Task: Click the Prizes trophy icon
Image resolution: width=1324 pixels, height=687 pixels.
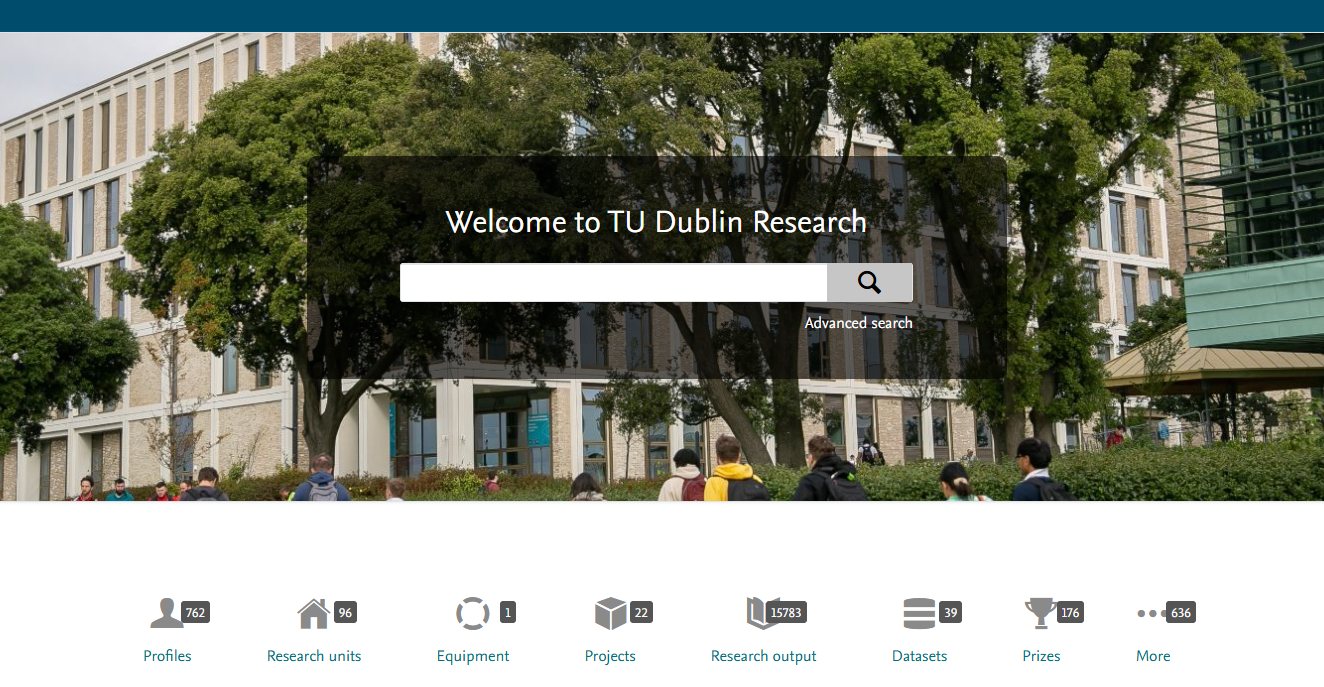Action: coord(1040,613)
